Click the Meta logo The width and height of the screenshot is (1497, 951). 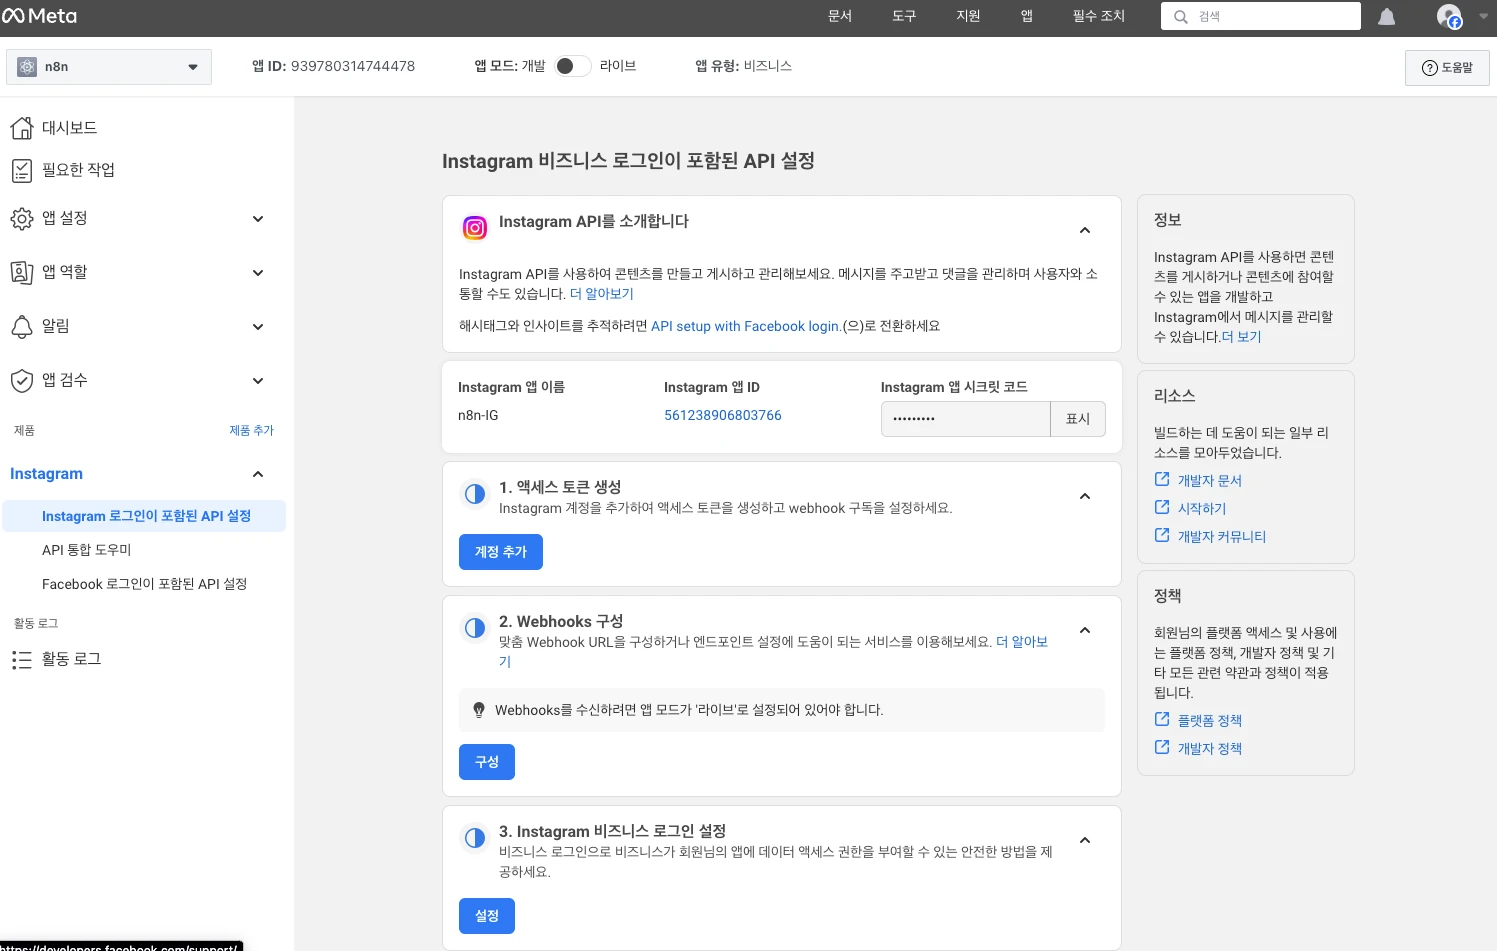[x=40, y=16]
